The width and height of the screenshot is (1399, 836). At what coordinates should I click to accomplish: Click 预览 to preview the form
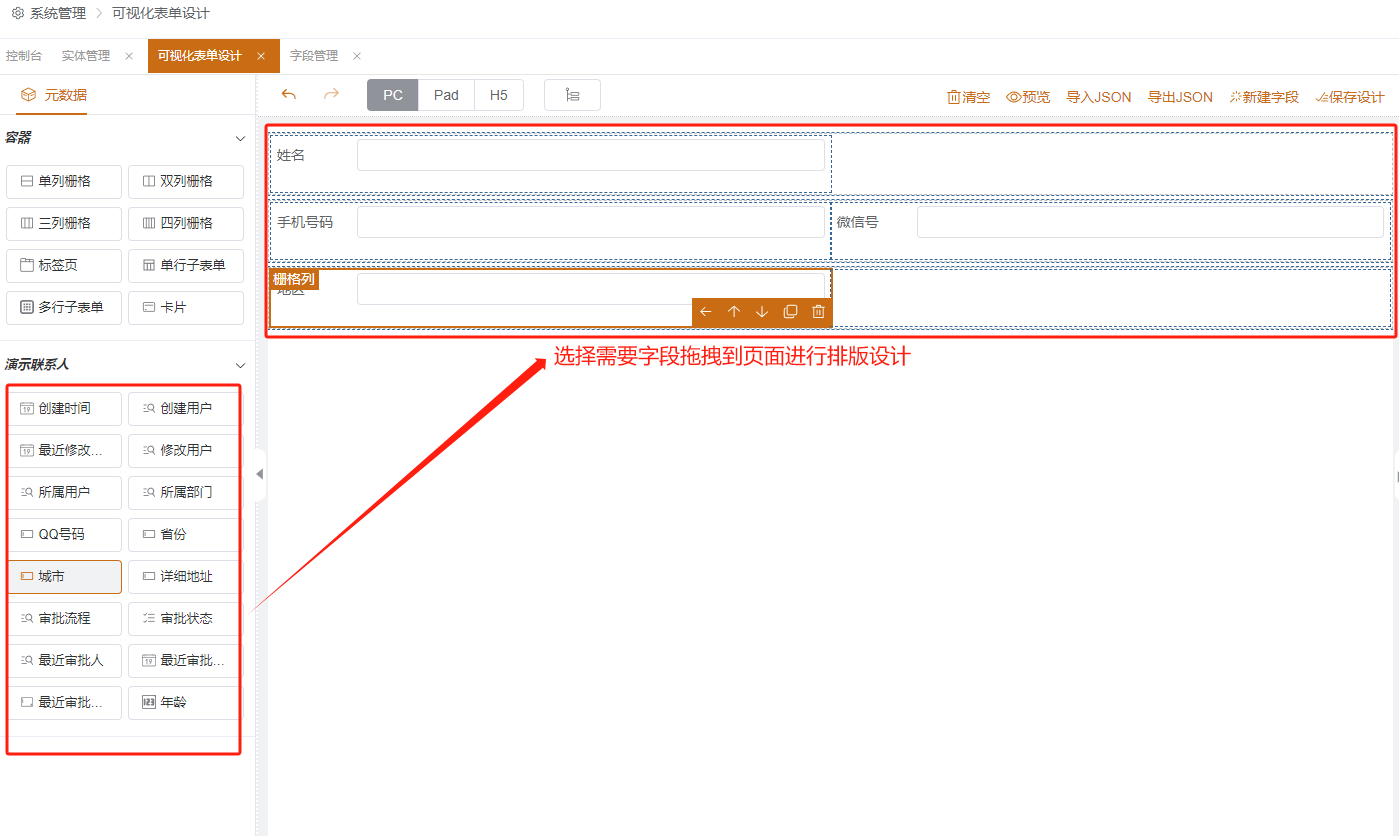click(x=1028, y=97)
